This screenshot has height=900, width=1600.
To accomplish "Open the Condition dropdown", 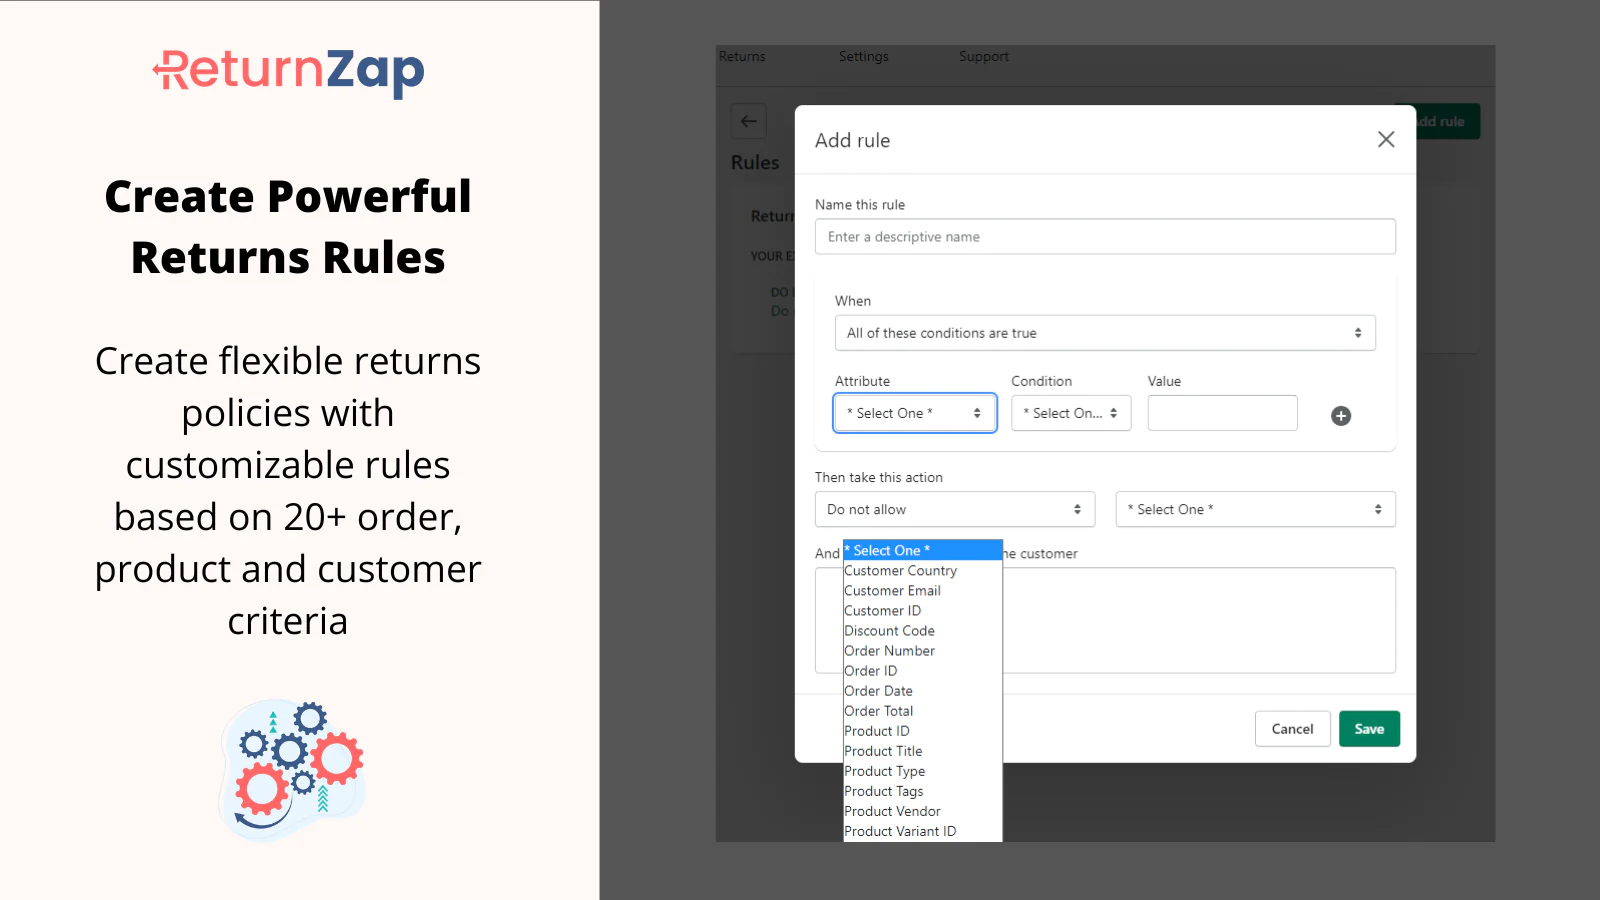I will [1070, 413].
